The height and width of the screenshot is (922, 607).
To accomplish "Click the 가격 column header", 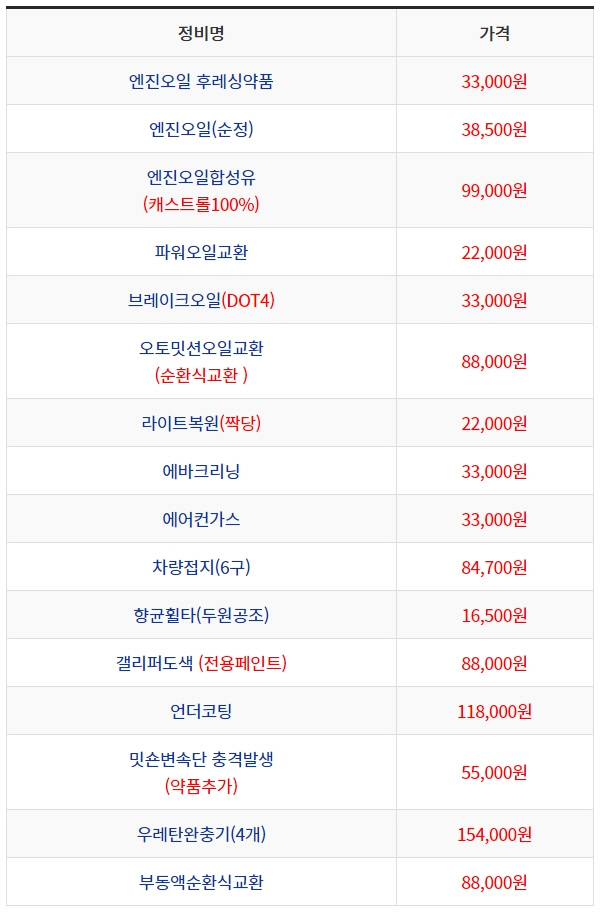I will [x=494, y=33].
